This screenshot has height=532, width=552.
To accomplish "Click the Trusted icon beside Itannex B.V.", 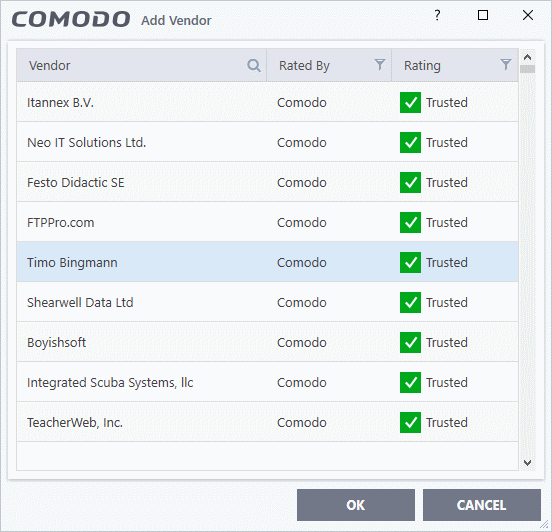I will click(410, 102).
